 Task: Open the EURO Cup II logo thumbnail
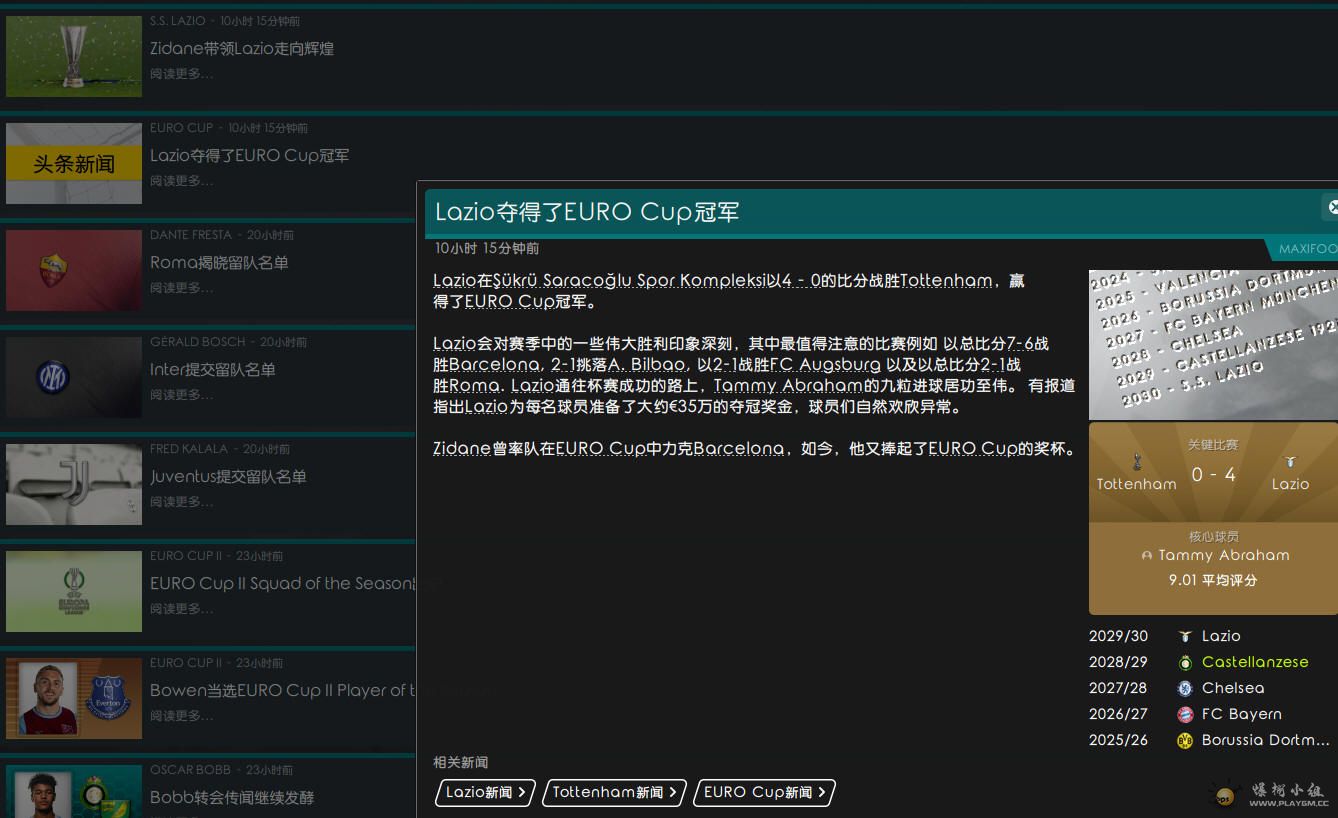click(x=74, y=591)
